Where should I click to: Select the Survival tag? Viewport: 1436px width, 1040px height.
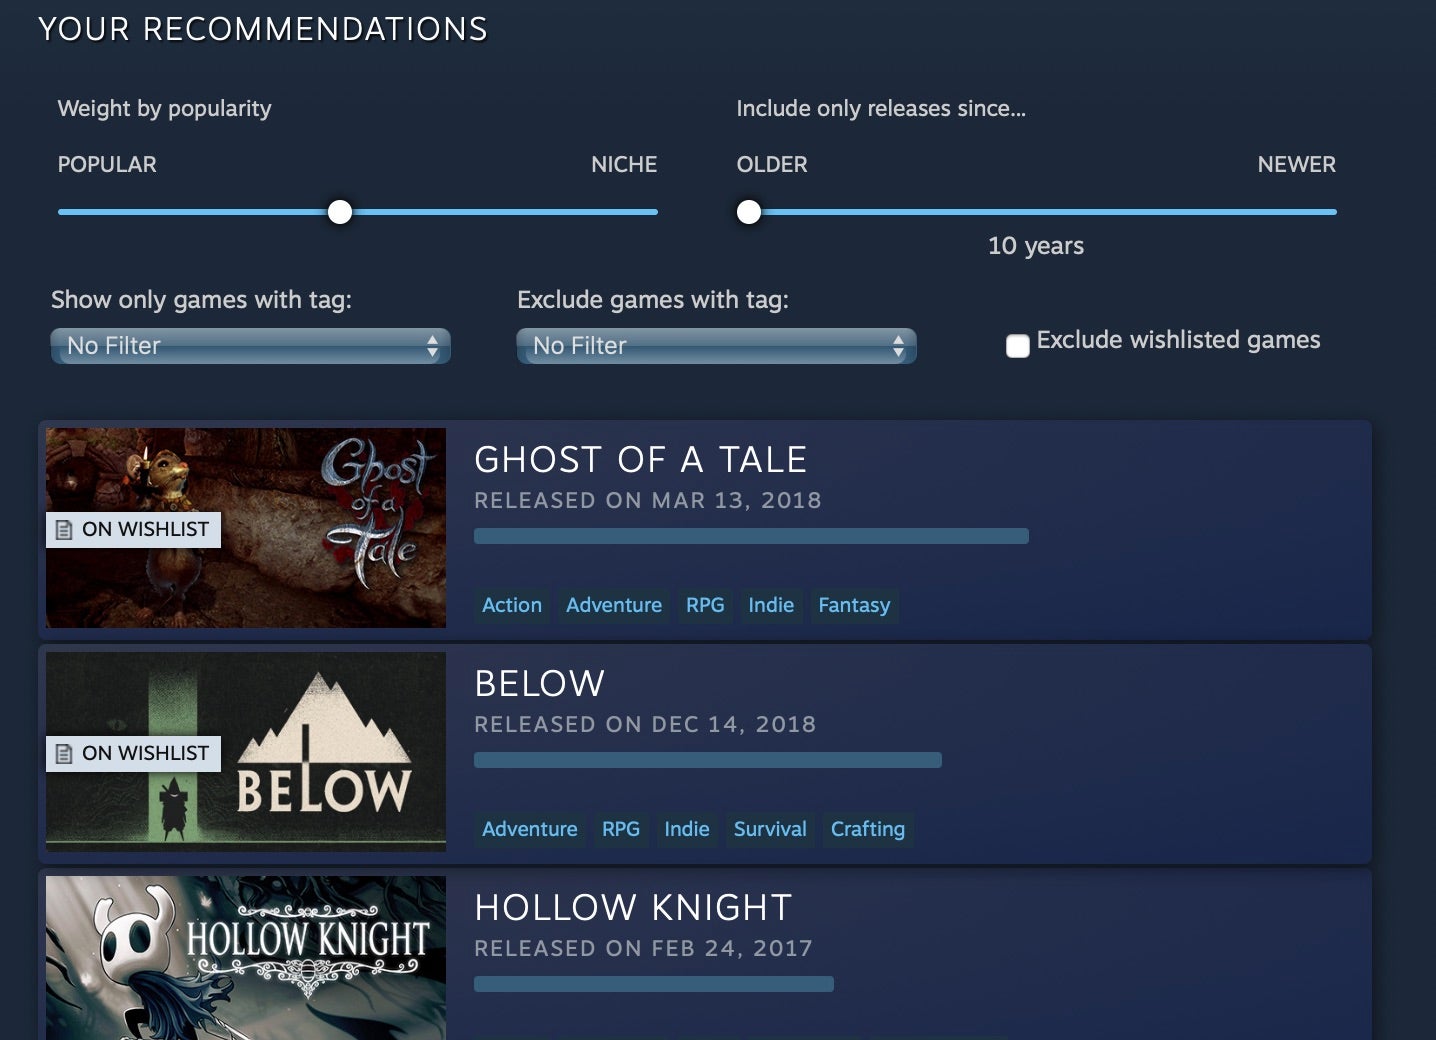(x=770, y=829)
